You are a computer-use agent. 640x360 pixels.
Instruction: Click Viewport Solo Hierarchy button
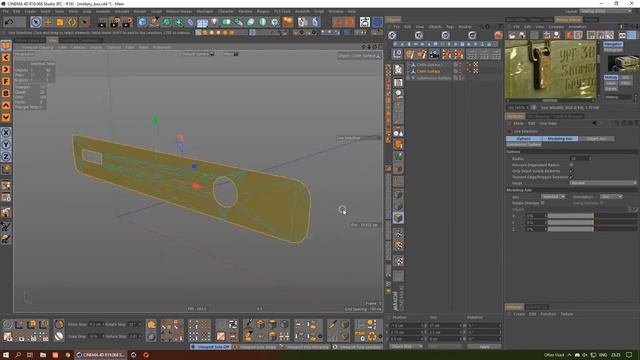[x=305, y=347]
